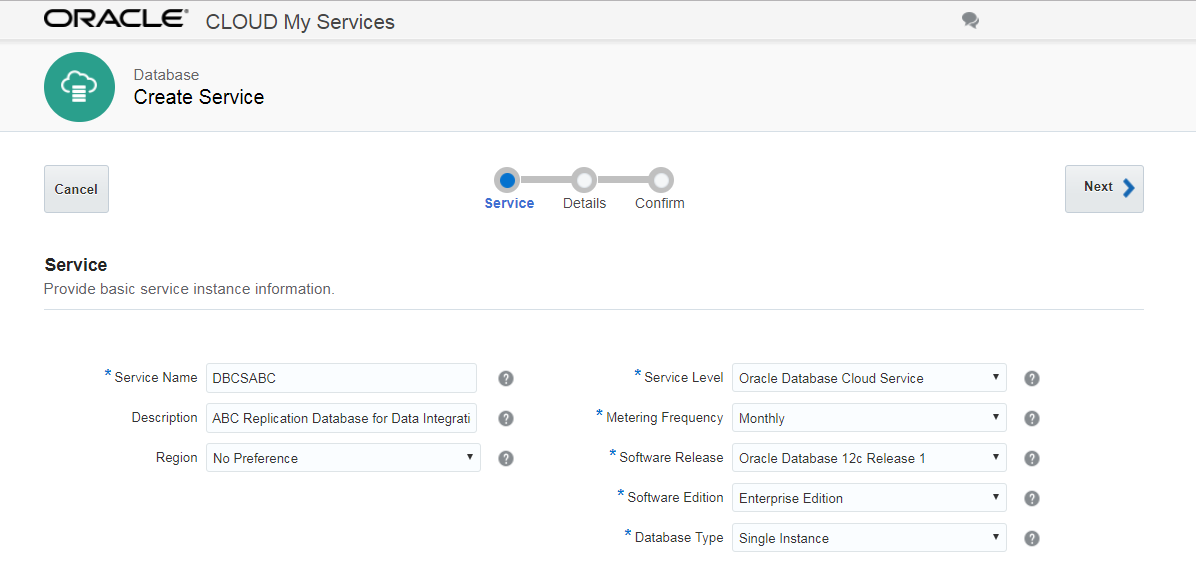Click the Metering Frequency label

664,417
